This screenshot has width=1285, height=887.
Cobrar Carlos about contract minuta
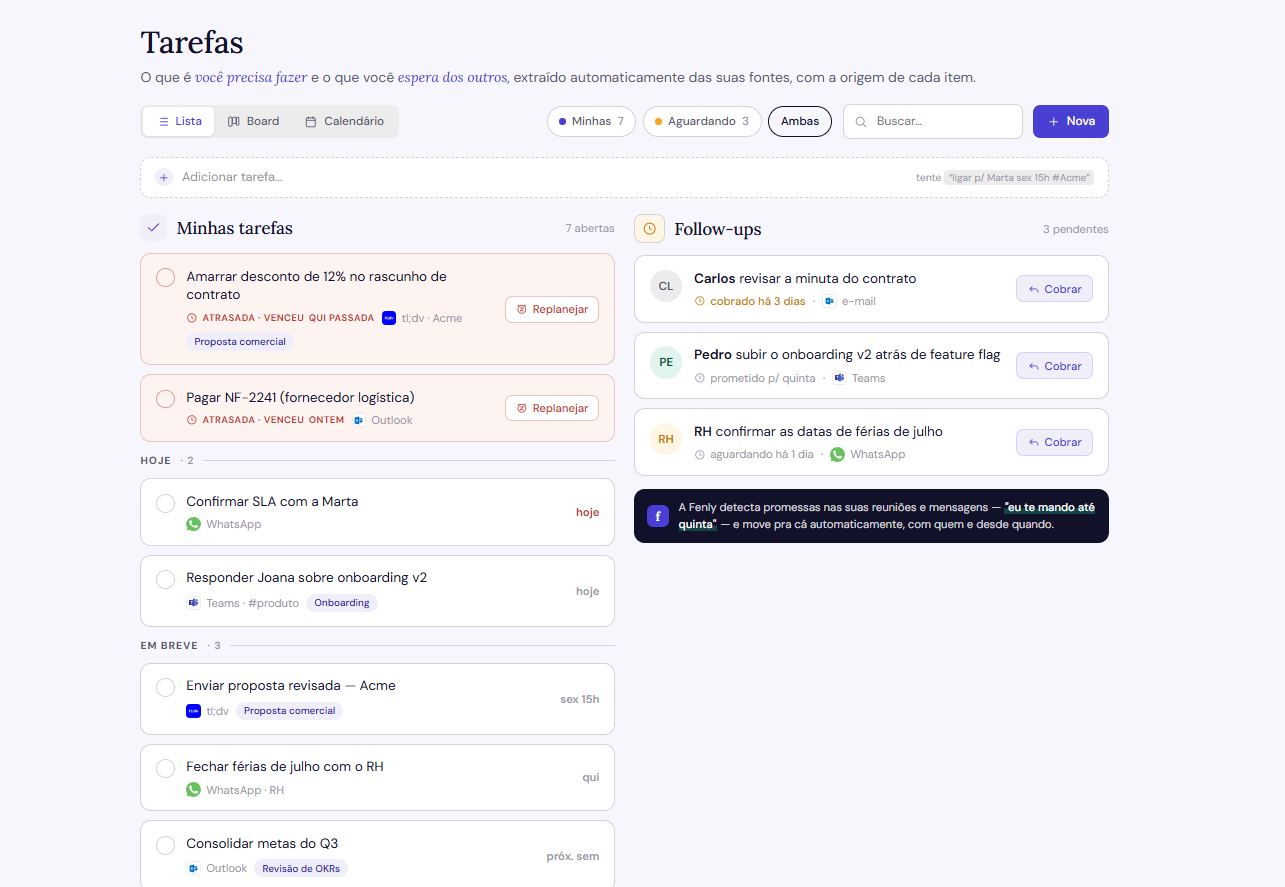pyautogui.click(x=1054, y=289)
